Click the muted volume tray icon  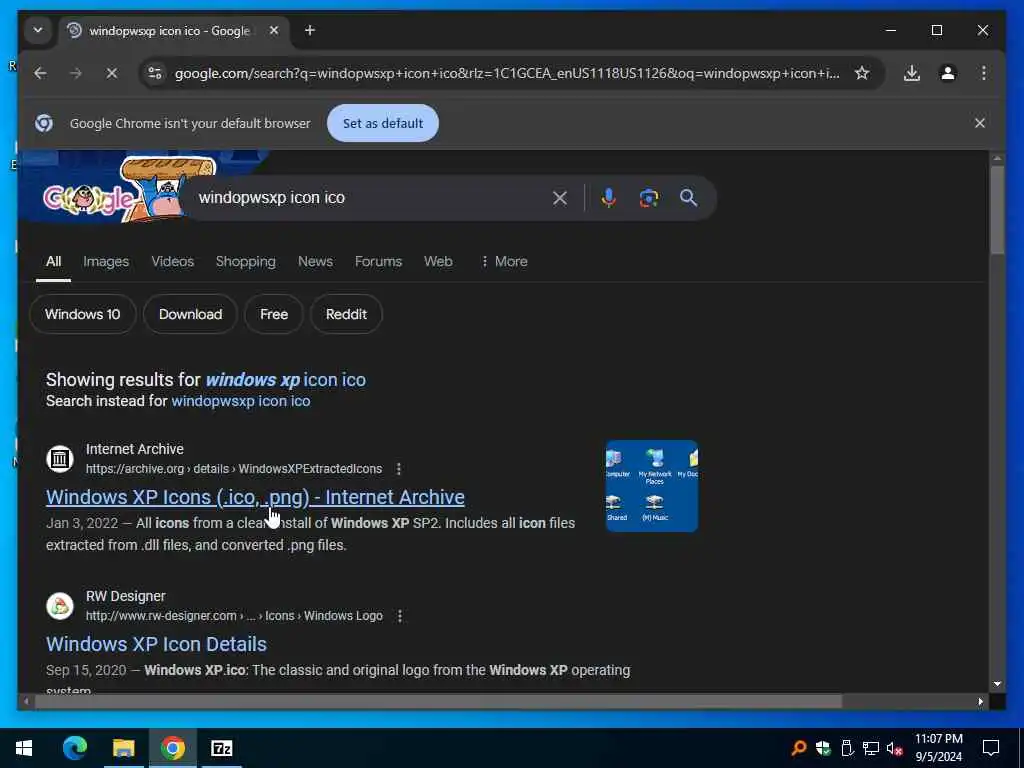tap(894, 748)
